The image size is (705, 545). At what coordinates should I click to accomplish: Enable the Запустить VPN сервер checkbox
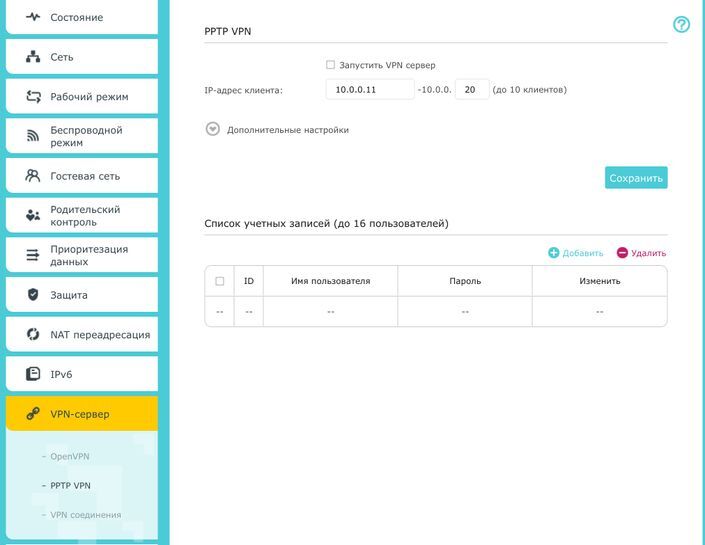pyautogui.click(x=330, y=65)
